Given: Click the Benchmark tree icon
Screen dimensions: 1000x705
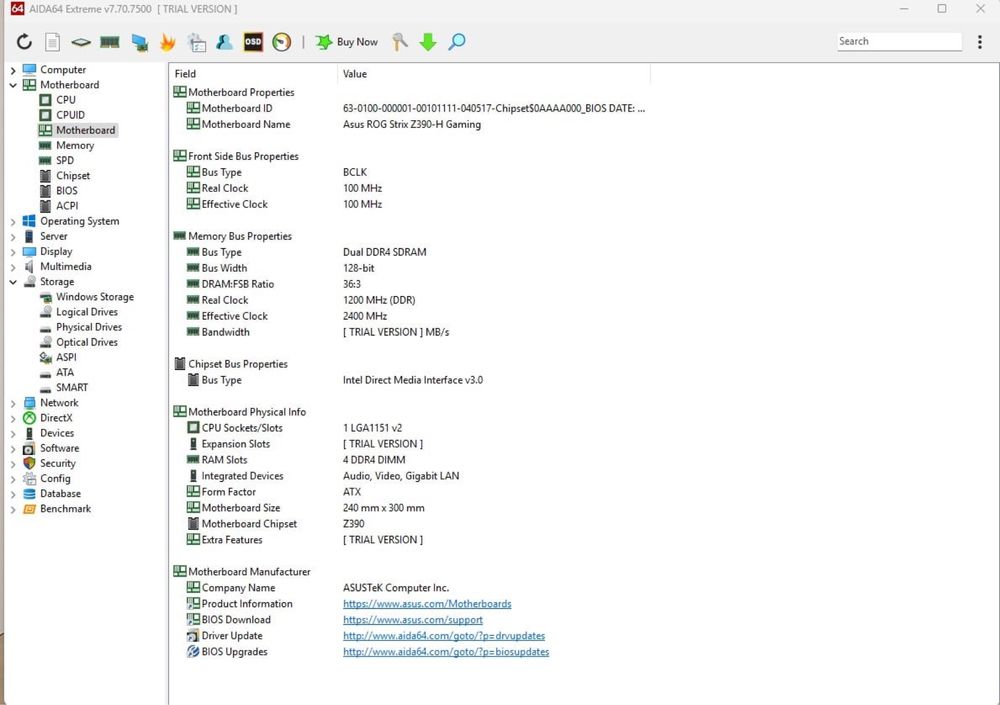Looking at the screenshot, I should tap(29, 509).
